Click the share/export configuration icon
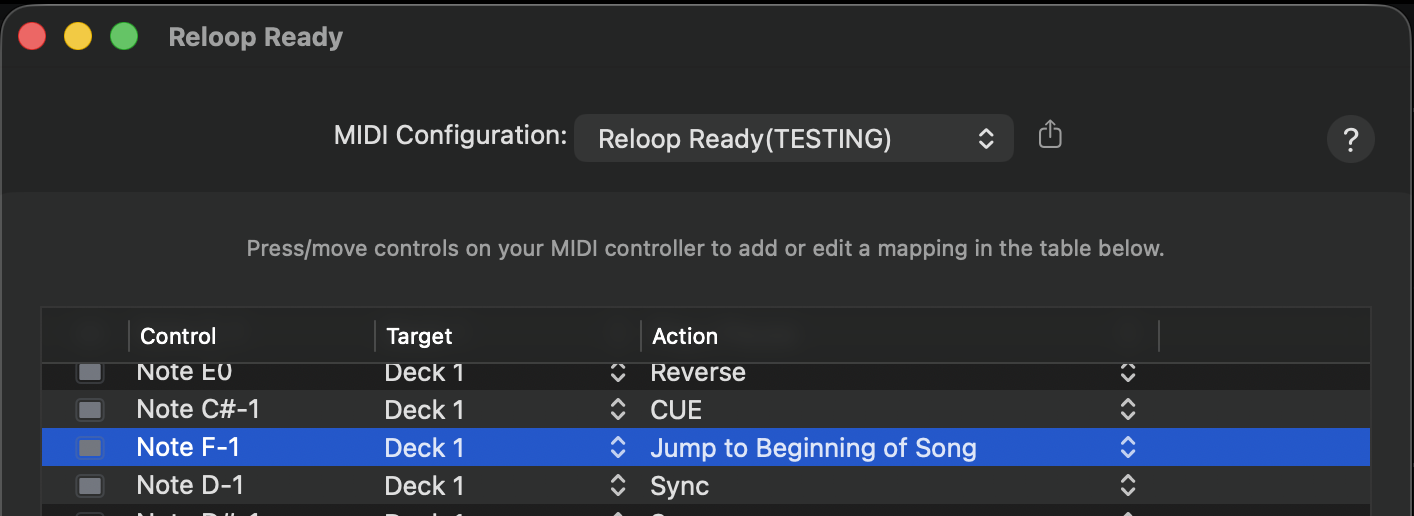The image size is (1414, 516). click(1049, 135)
